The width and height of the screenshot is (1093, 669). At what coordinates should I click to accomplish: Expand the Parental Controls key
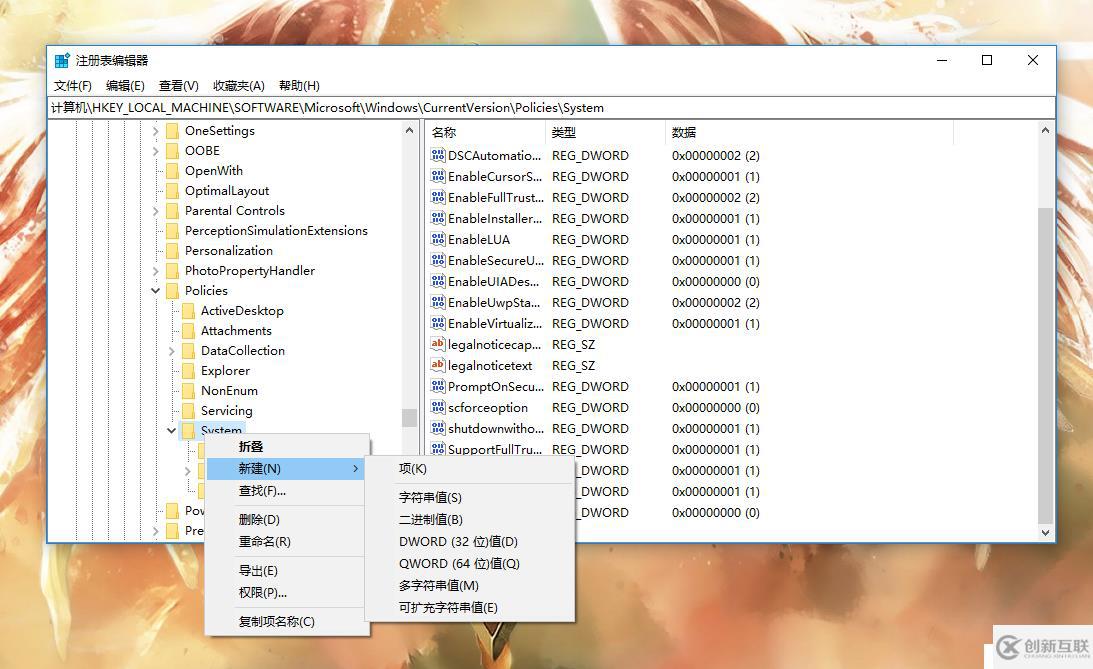click(x=155, y=210)
